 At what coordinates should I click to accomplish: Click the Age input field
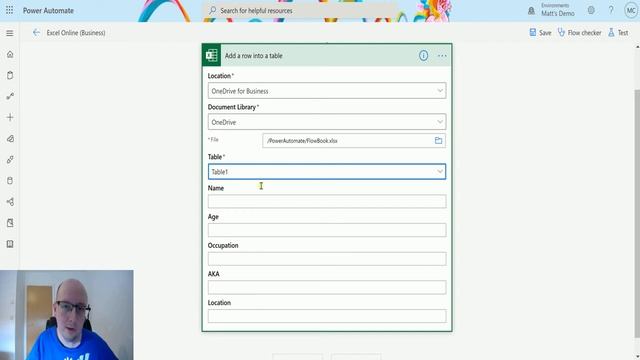pos(327,230)
